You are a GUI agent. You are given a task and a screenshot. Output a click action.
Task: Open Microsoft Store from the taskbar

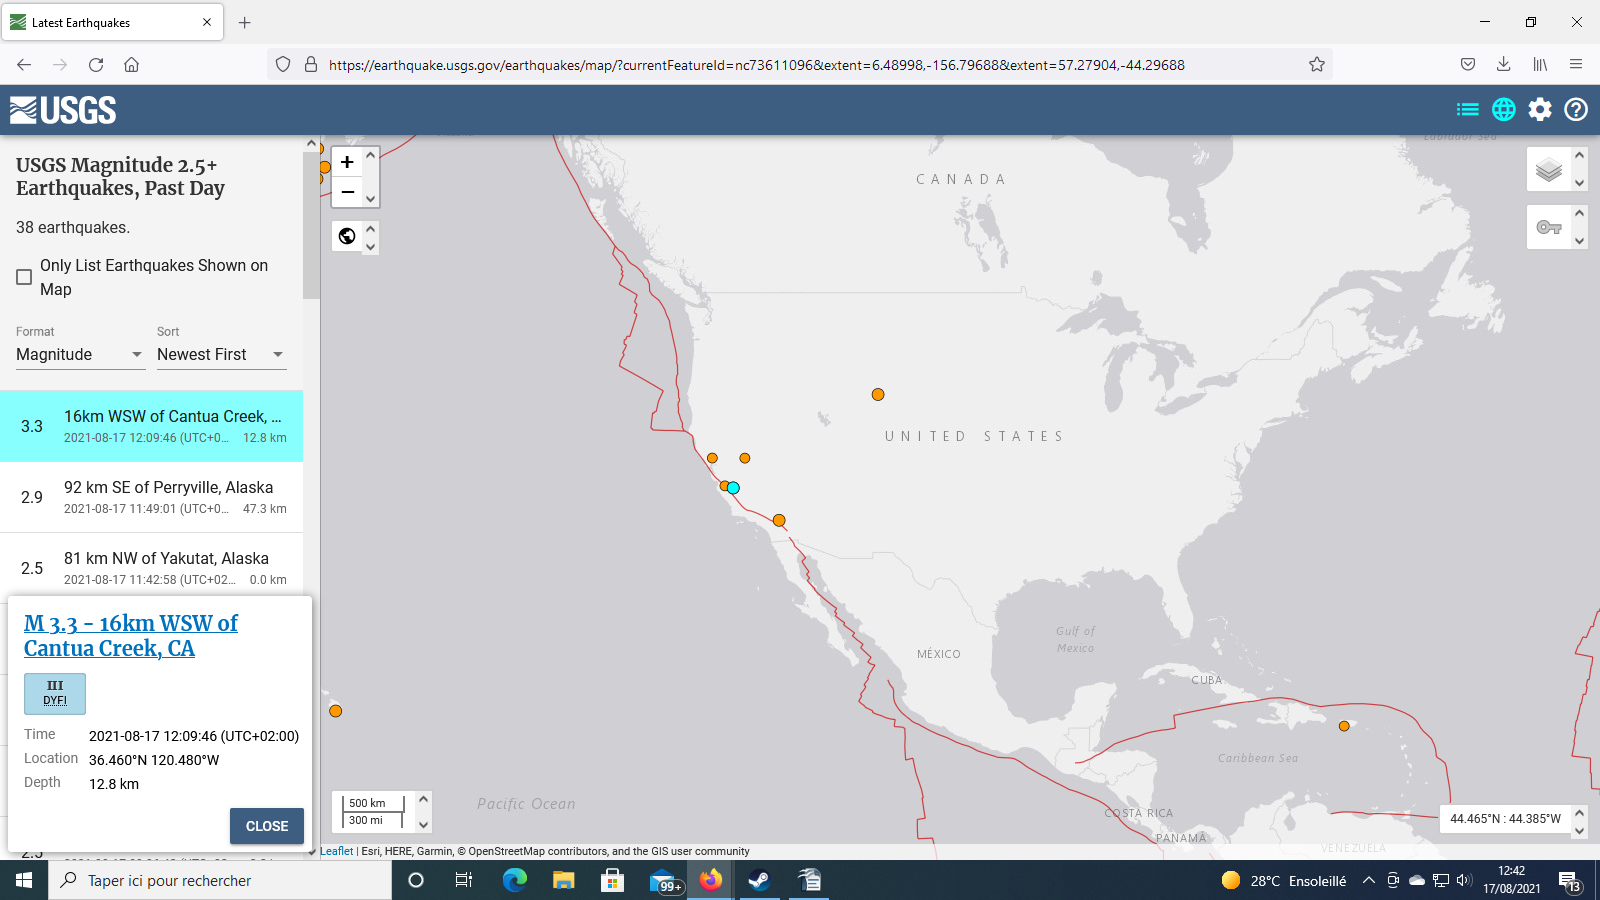pos(612,880)
